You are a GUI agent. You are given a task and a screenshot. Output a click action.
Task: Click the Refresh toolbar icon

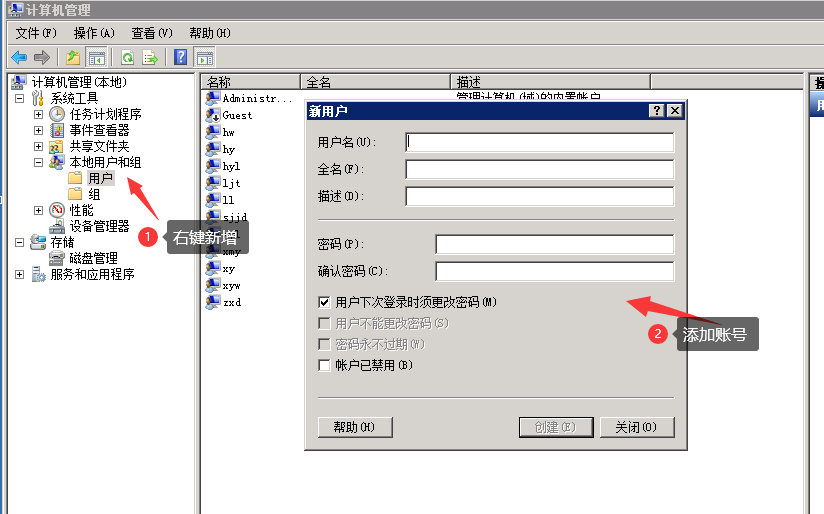point(127,57)
